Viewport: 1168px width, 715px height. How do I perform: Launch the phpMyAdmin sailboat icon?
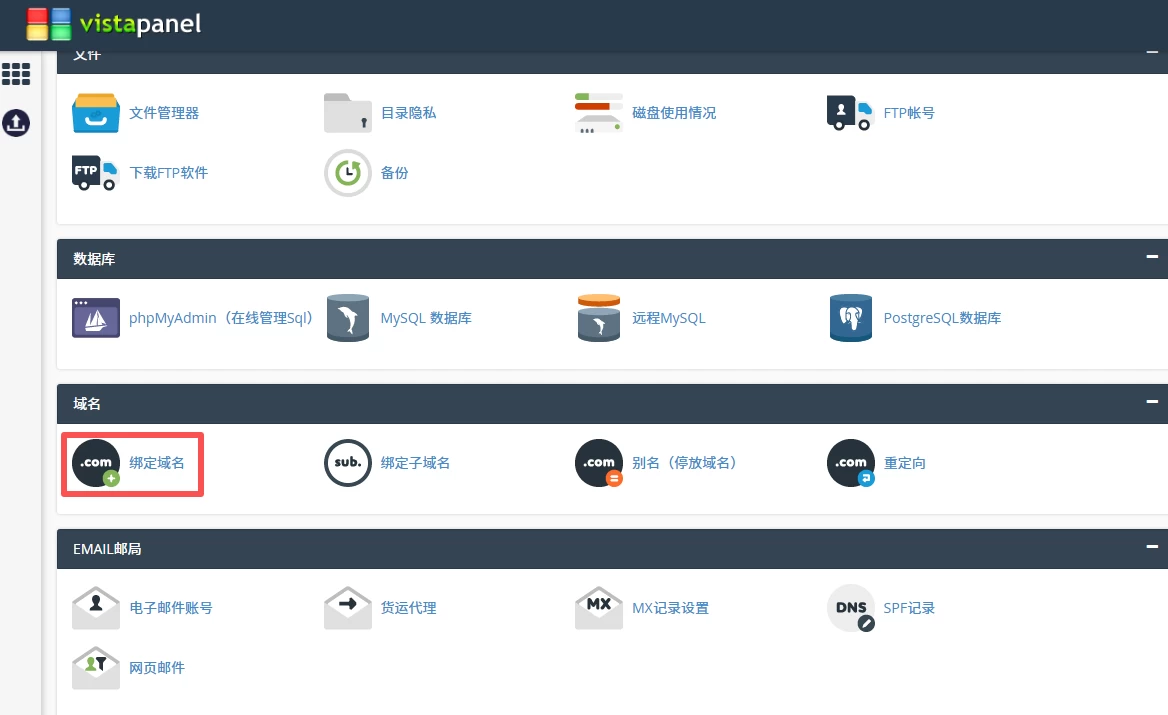click(96, 318)
